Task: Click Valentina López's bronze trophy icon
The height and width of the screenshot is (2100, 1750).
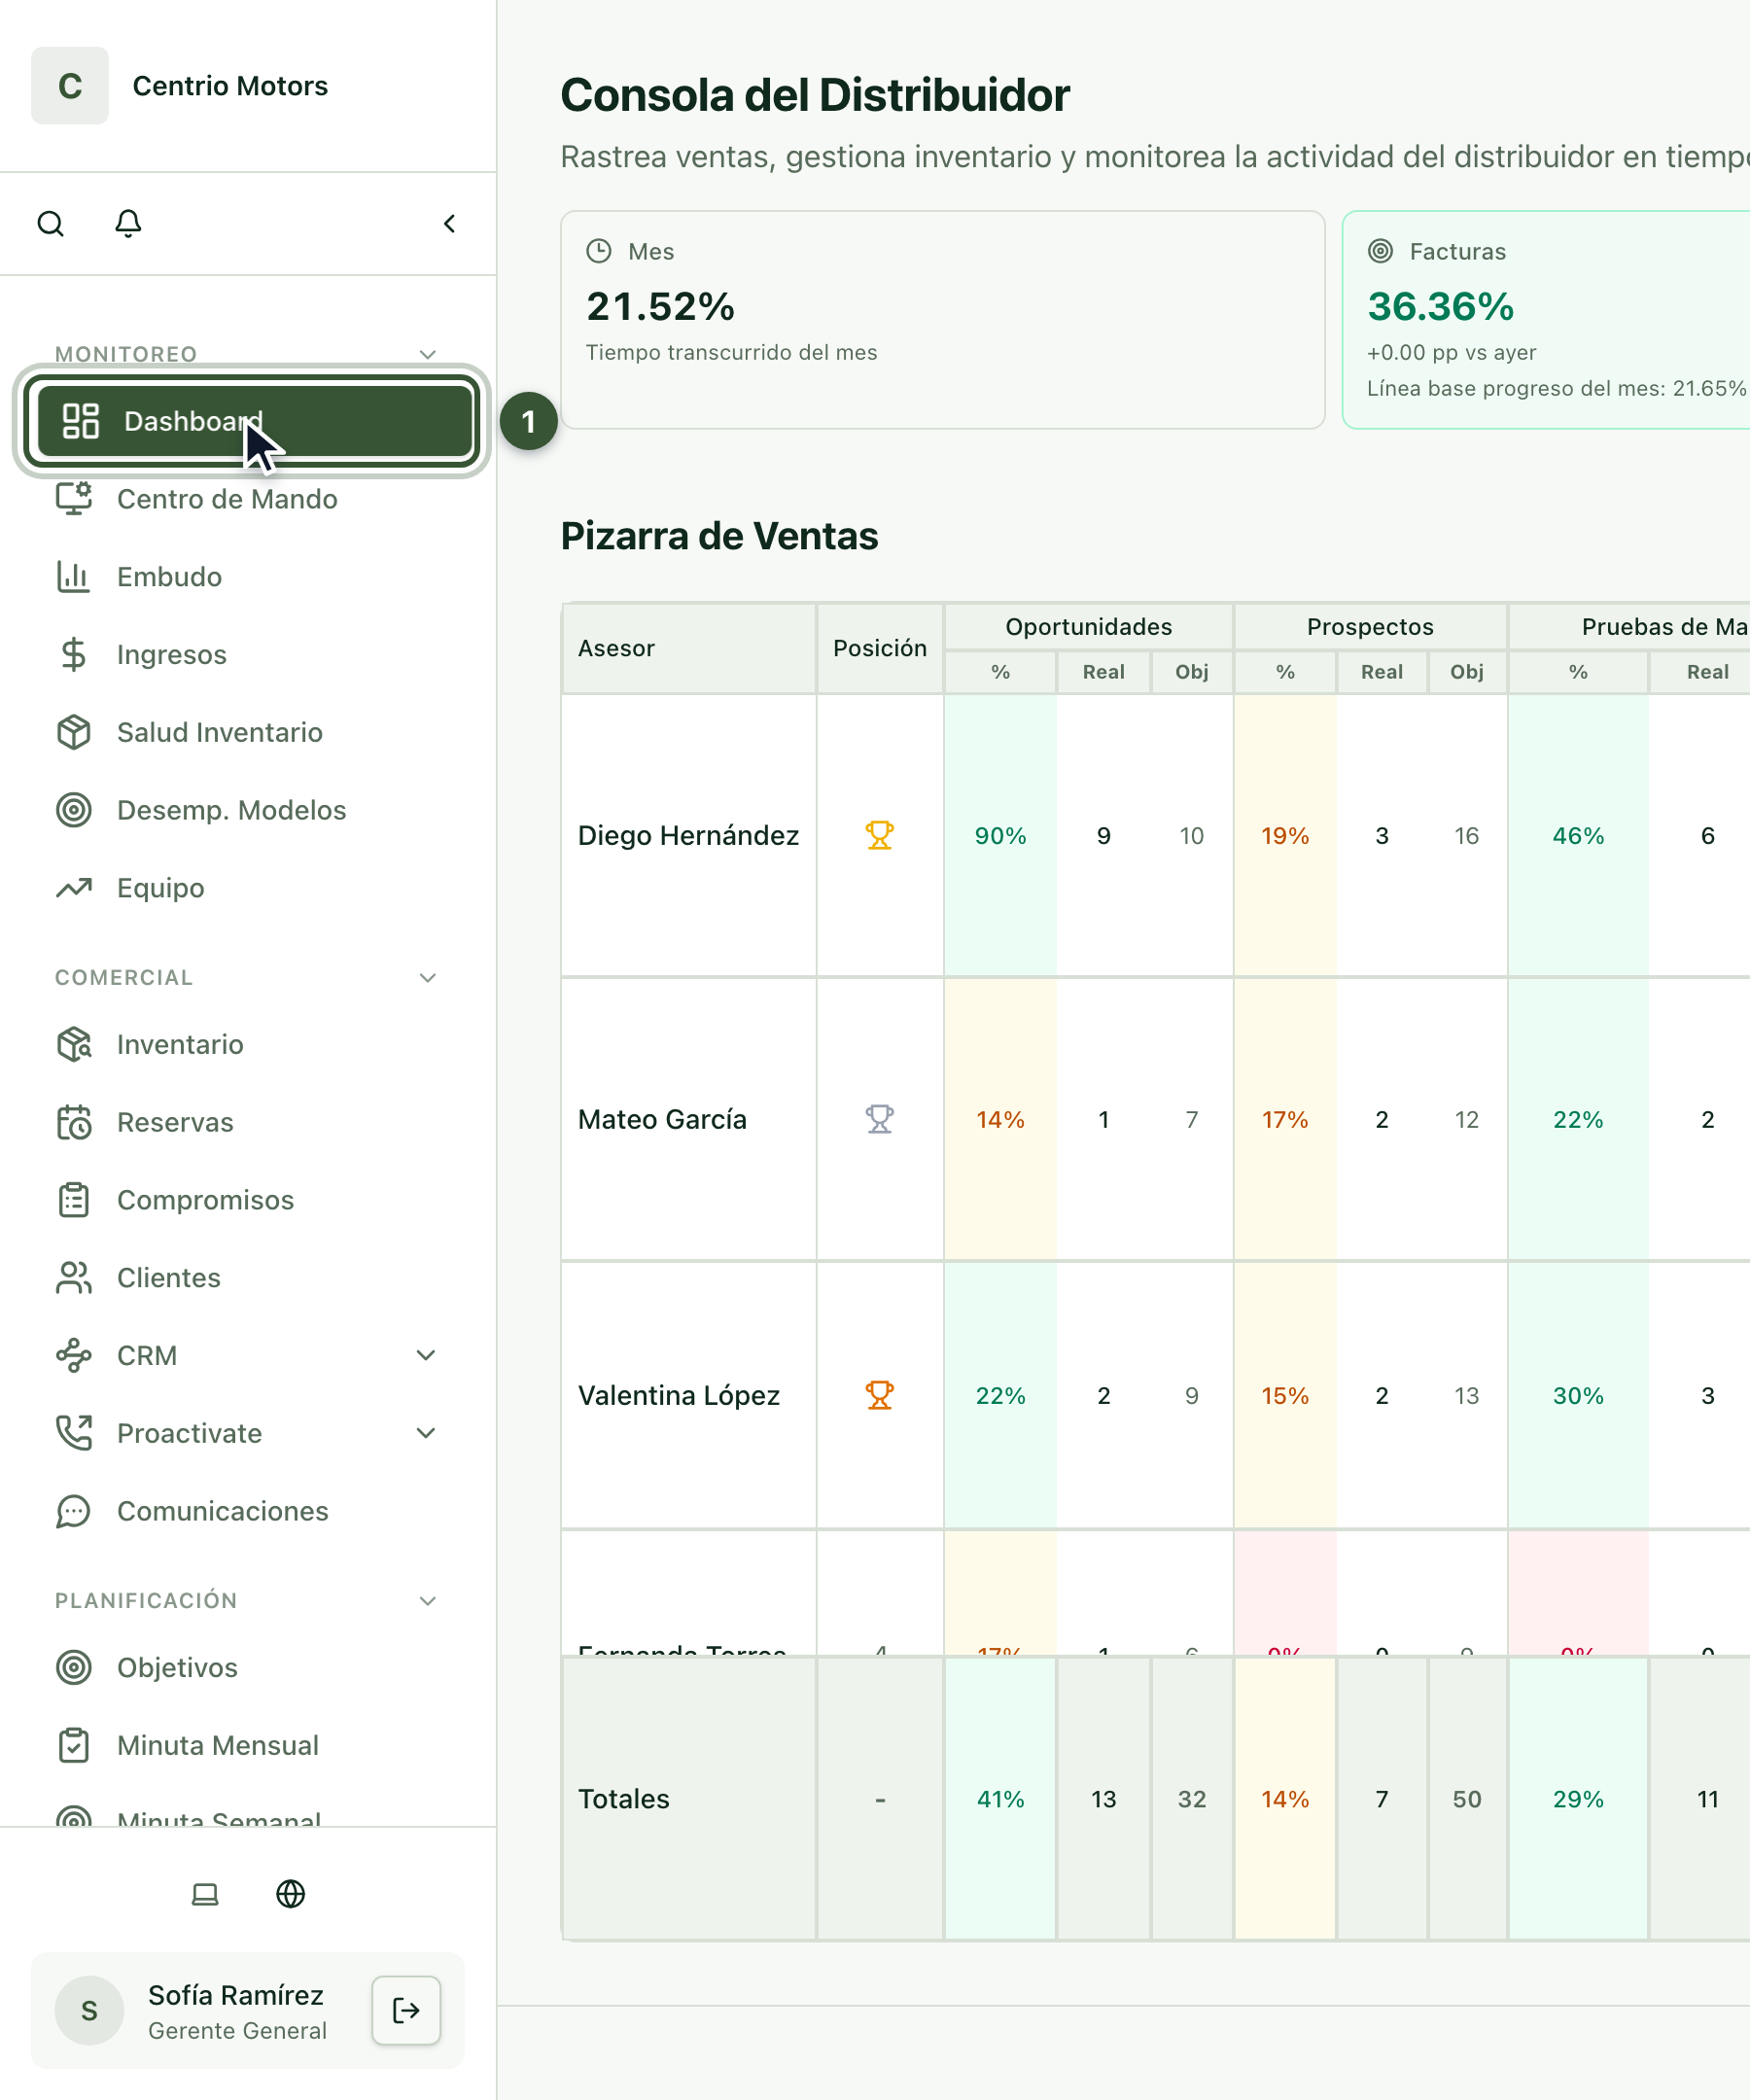Action: click(880, 1395)
